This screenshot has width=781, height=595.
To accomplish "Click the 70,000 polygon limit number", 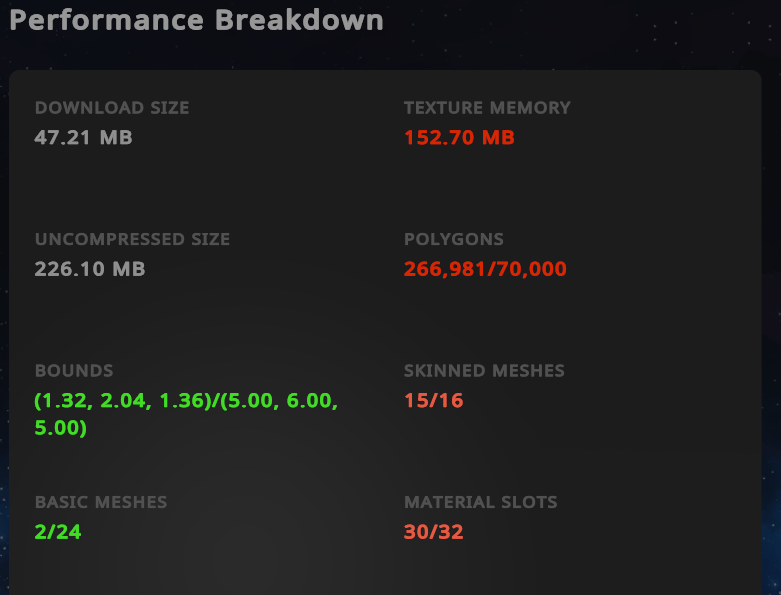I will (x=531, y=269).
